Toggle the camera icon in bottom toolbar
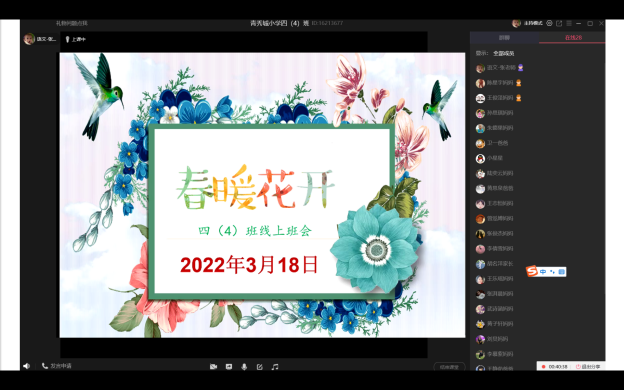 point(213,367)
